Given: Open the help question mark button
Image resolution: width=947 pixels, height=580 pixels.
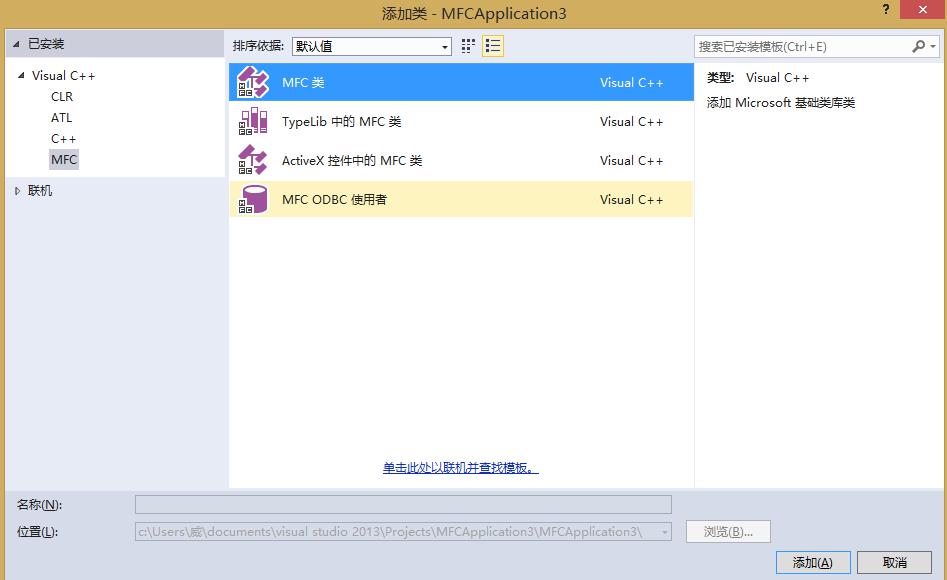Looking at the screenshot, I should click(x=885, y=9).
